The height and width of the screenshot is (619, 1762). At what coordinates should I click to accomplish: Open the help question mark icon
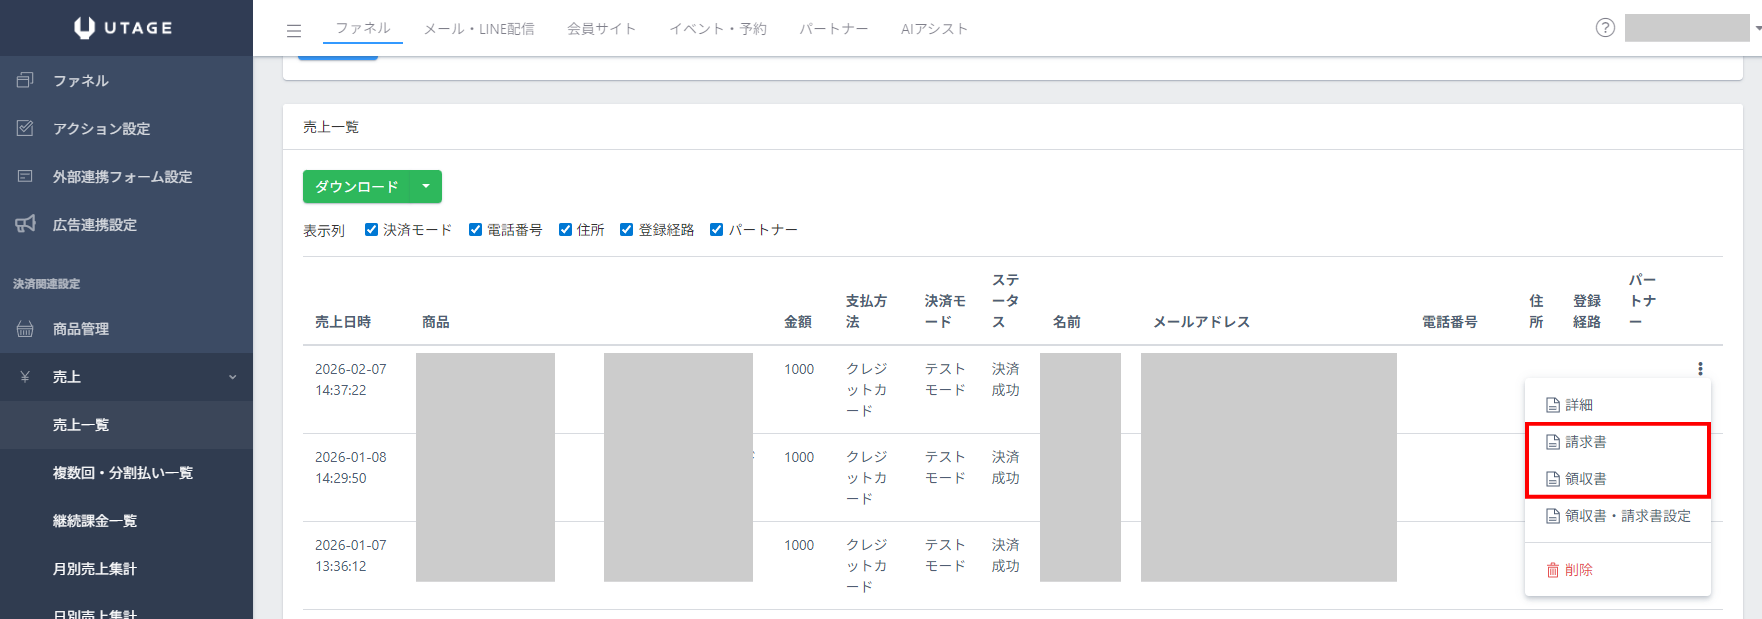pyautogui.click(x=1605, y=28)
